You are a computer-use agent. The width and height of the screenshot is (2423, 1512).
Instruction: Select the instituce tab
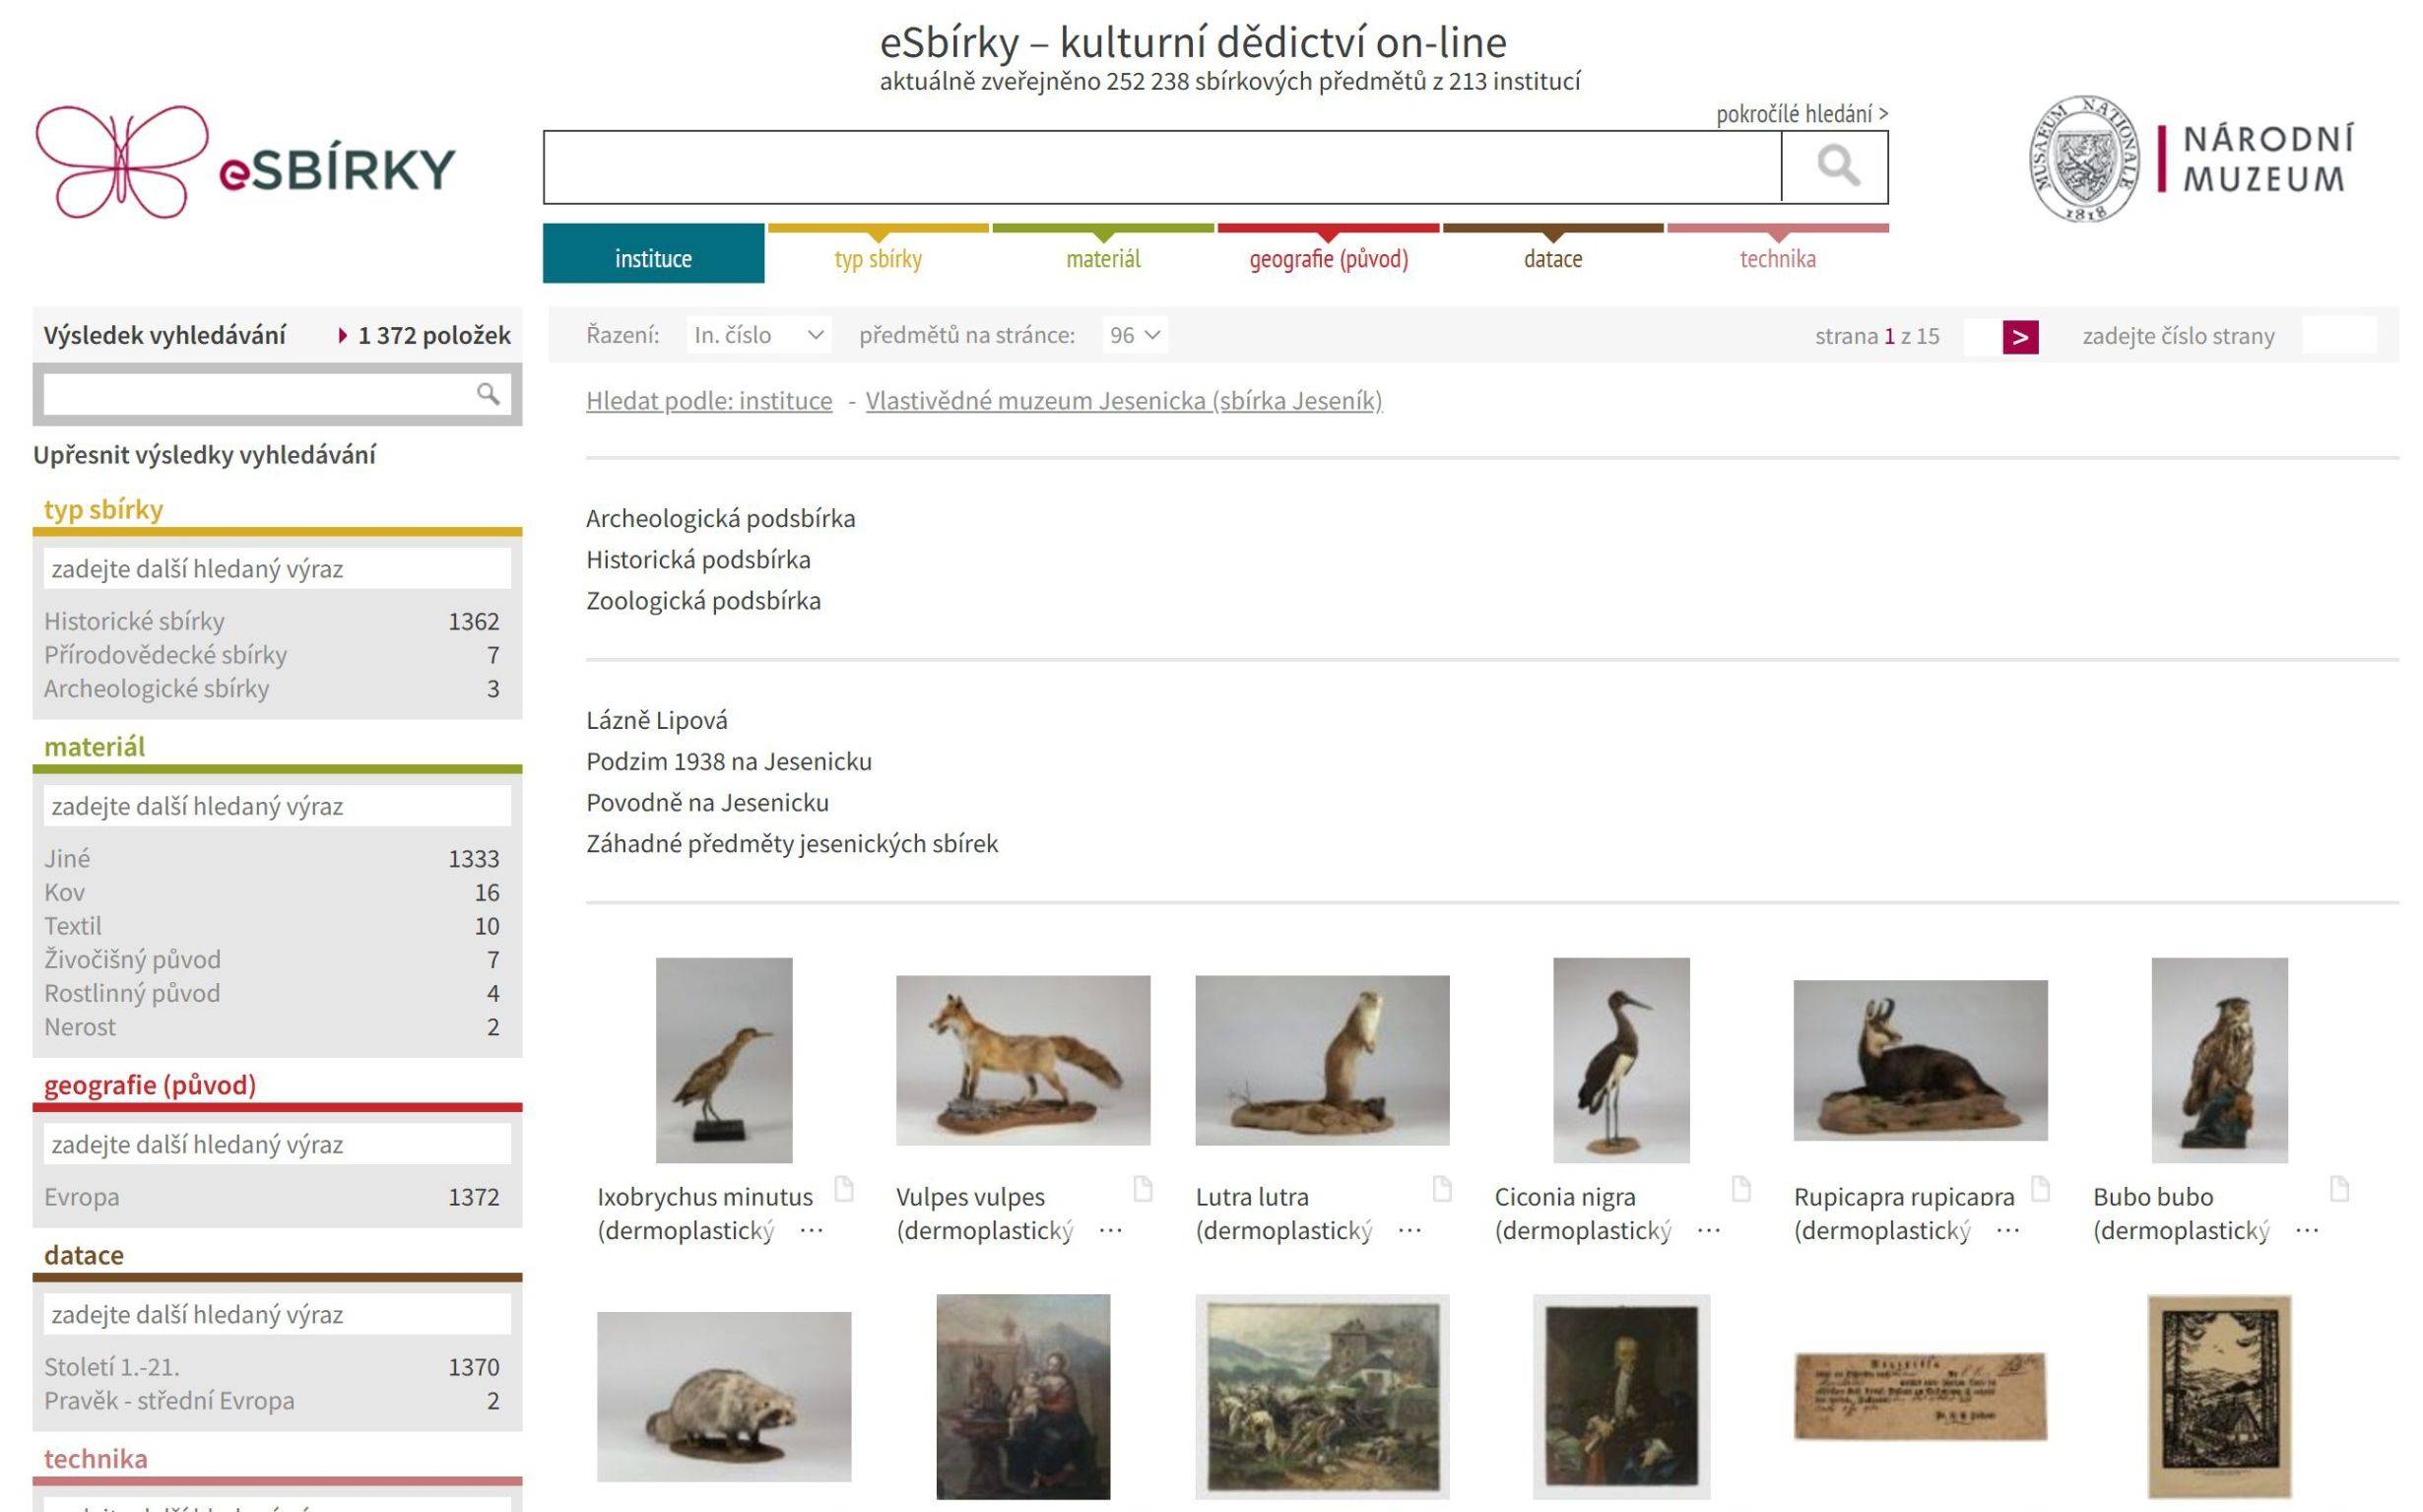pyautogui.click(x=653, y=258)
